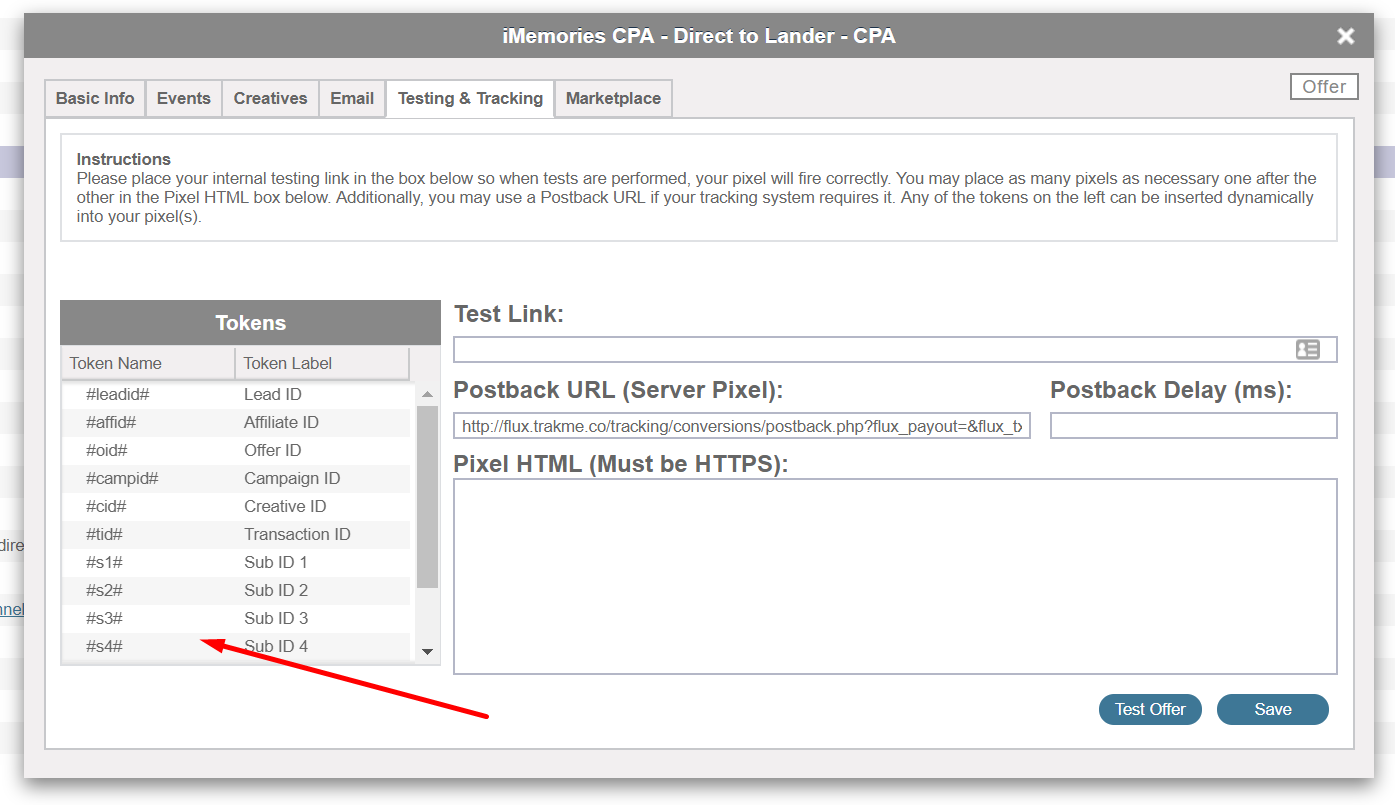The image size is (1395, 805).
Task: Click the Tokens panel header
Action: click(250, 323)
